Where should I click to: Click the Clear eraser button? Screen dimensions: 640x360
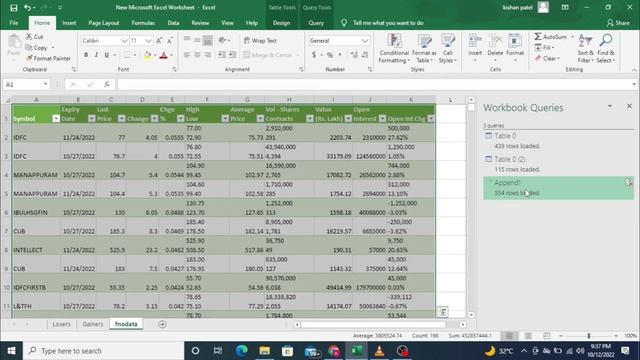click(x=547, y=58)
